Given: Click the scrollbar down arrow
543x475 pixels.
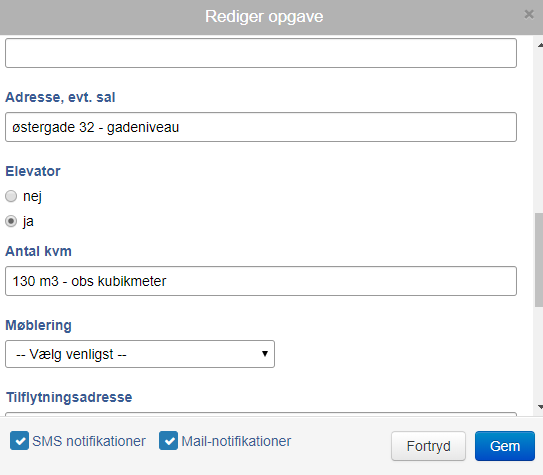Looking at the screenshot, I should pos(540,407).
